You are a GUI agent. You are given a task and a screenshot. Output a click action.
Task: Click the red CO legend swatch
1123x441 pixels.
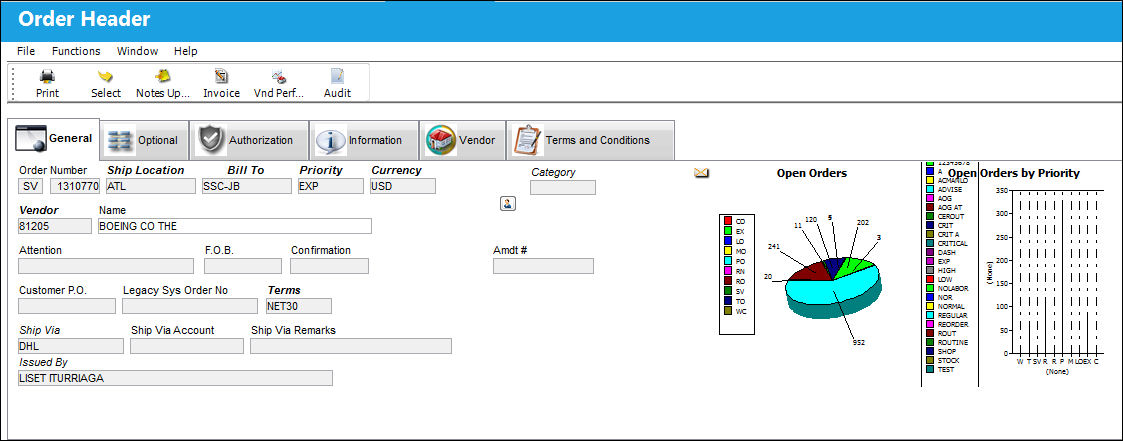728,221
